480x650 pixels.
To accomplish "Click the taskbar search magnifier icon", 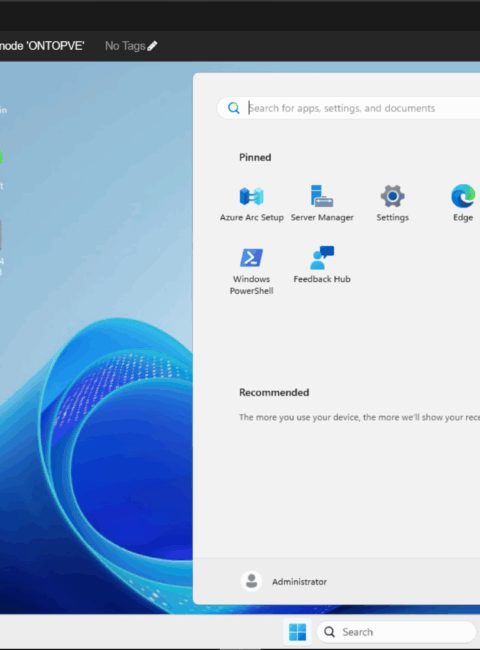I will tap(330, 632).
